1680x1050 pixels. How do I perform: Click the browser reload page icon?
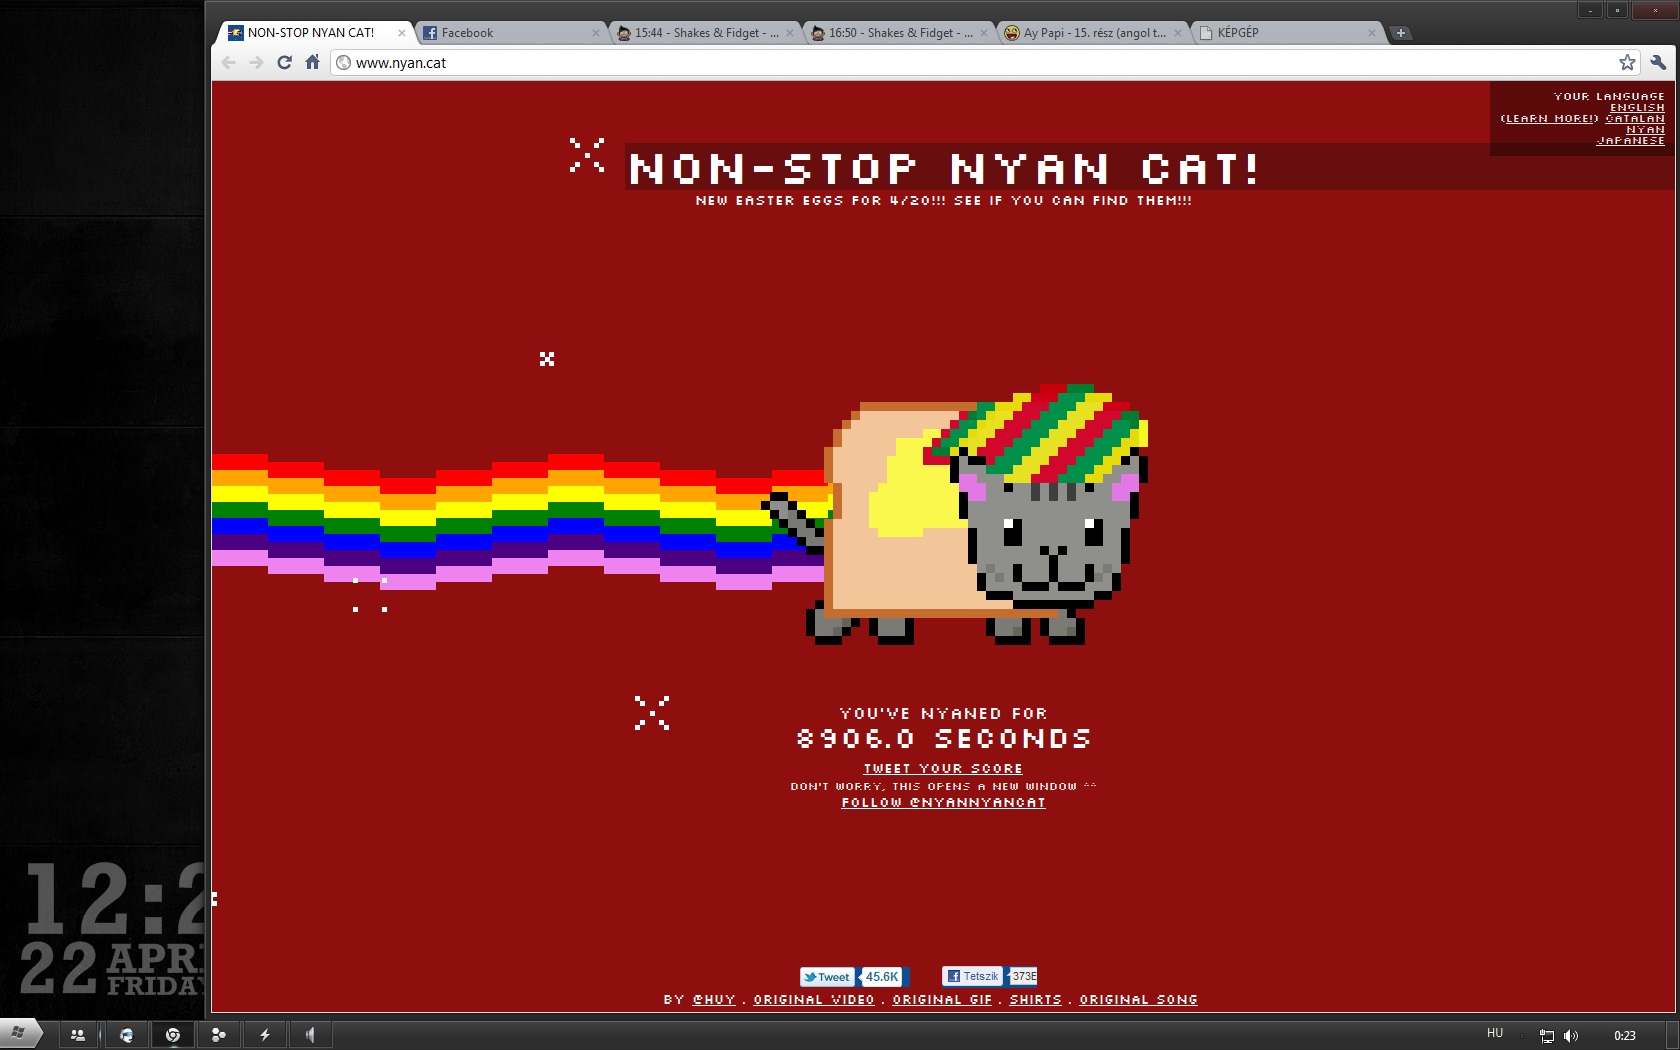coord(284,62)
